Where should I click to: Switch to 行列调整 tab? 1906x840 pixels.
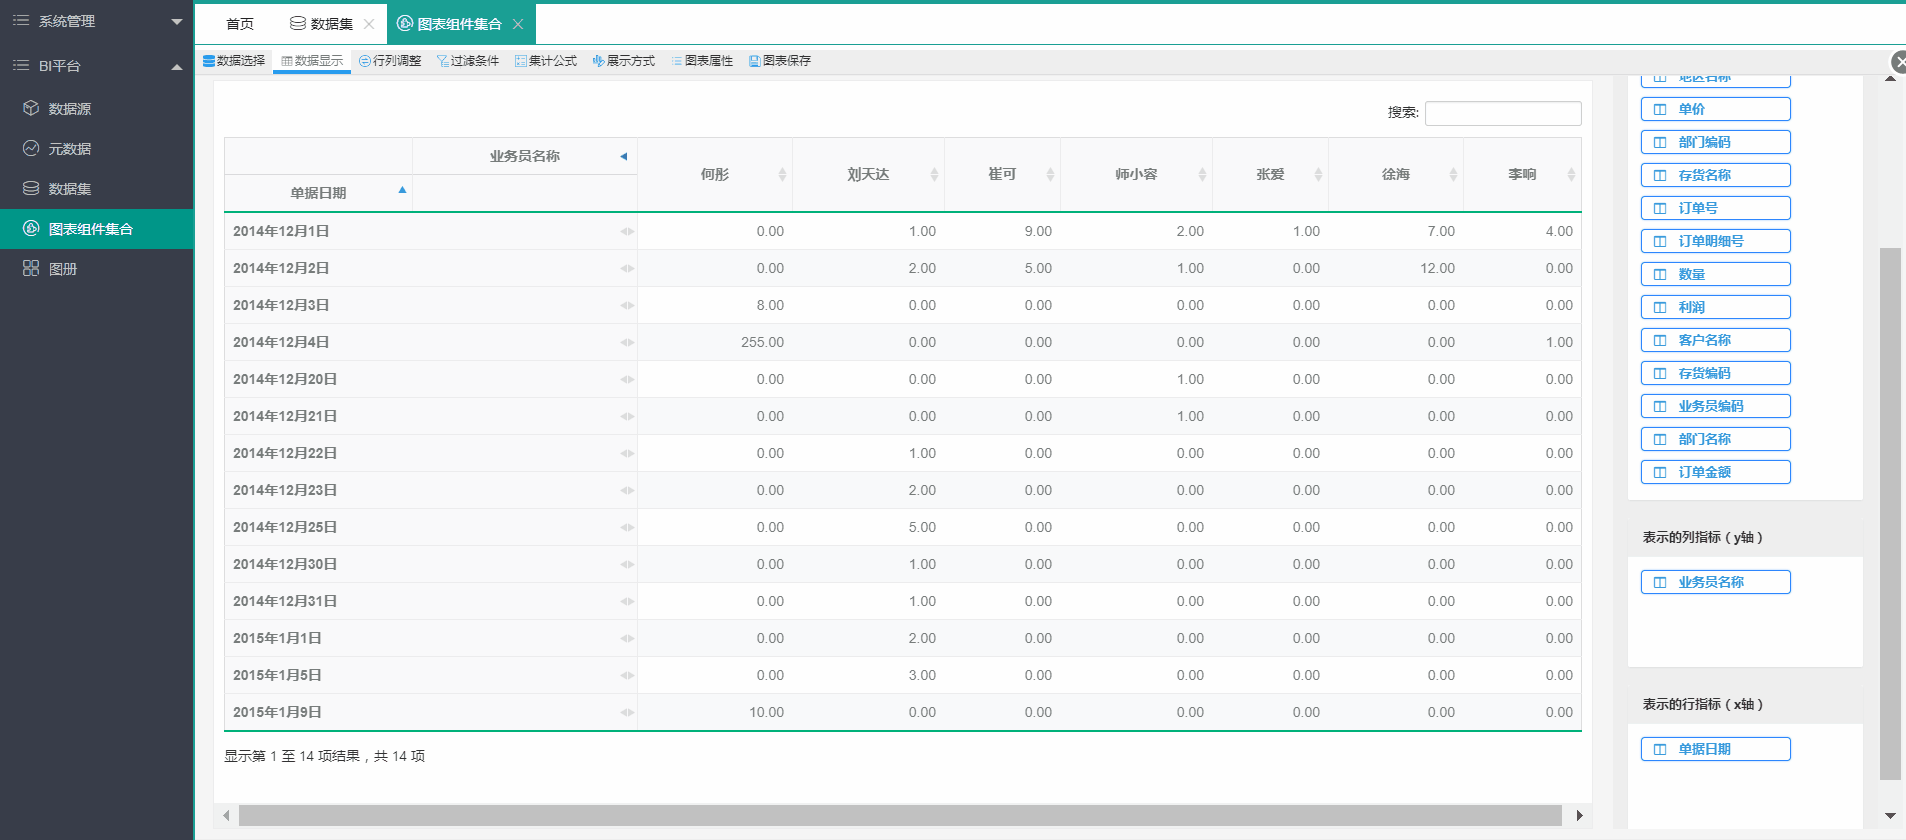pos(390,61)
